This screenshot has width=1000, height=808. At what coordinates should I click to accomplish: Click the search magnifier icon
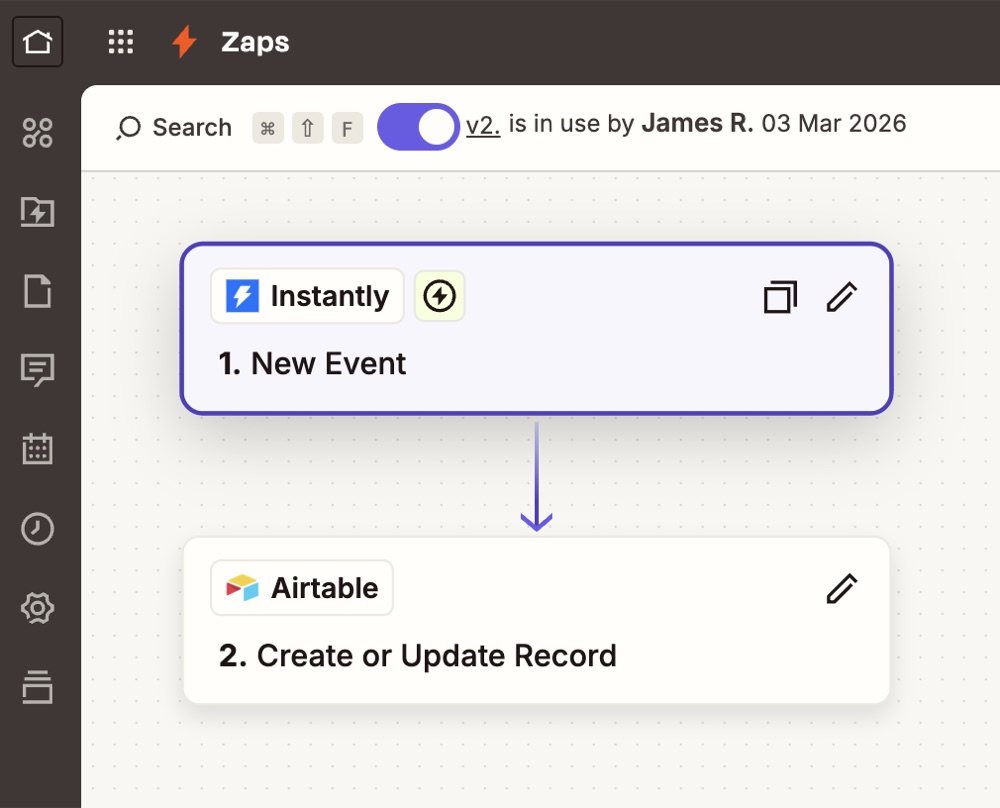(128, 128)
